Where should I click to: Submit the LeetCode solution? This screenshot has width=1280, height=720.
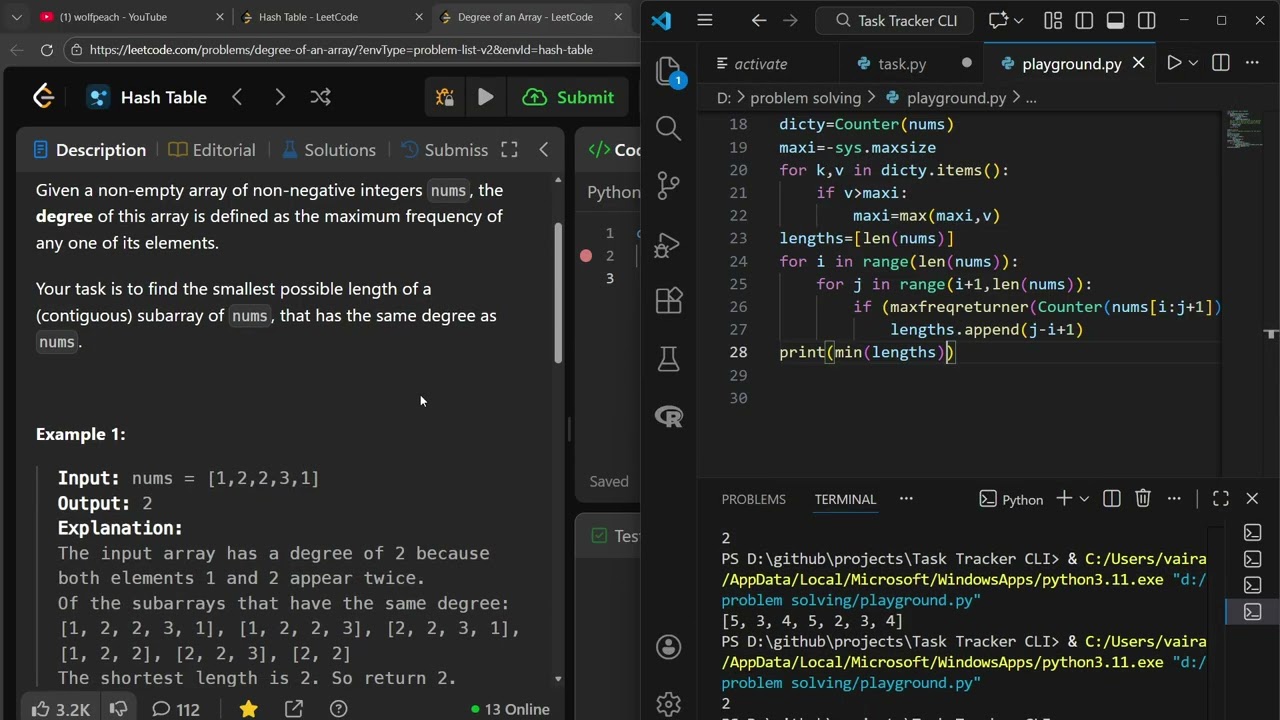pos(568,97)
